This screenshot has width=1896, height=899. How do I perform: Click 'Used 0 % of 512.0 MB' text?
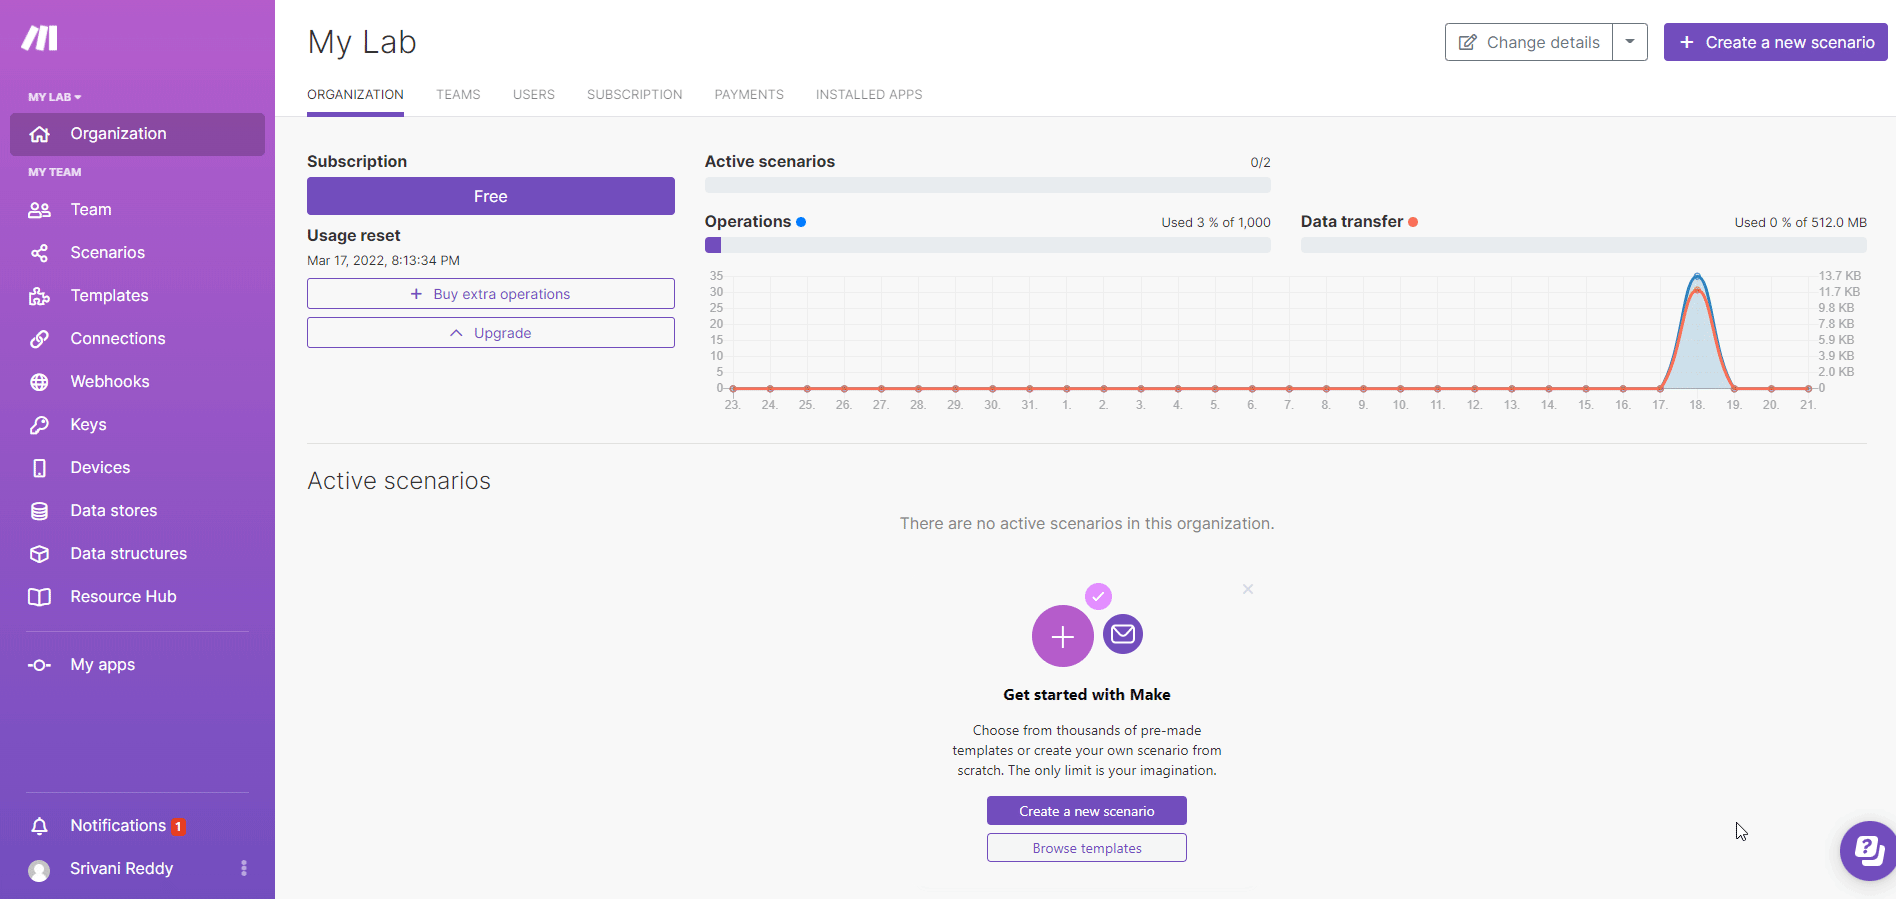(1801, 223)
